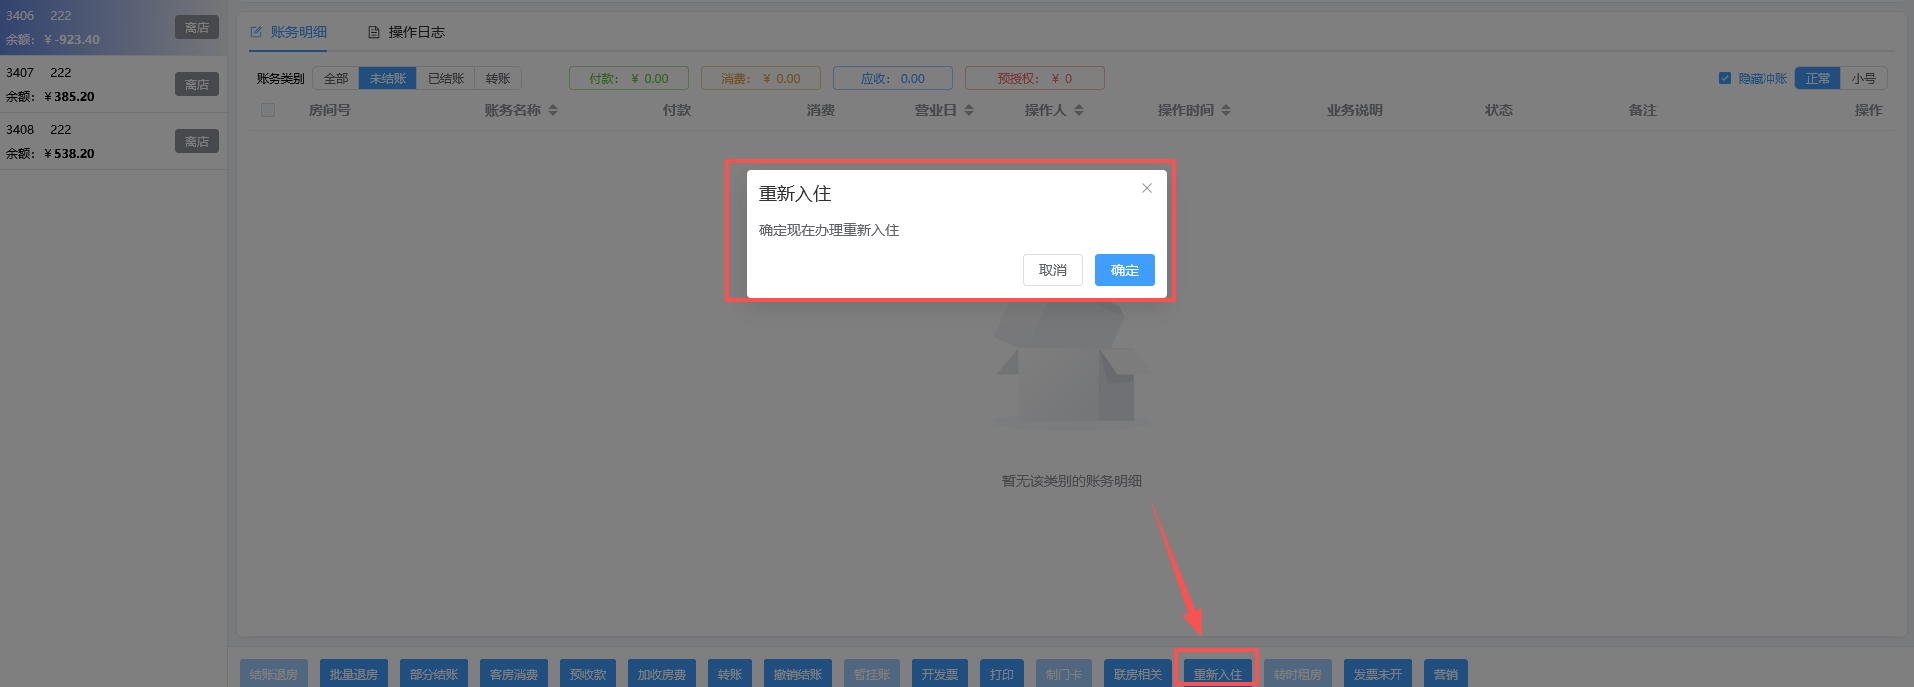This screenshot has height=687, width=1914.
Task: Click the 余额 ¥385.20 text
Action: click(x=50, y=97)
